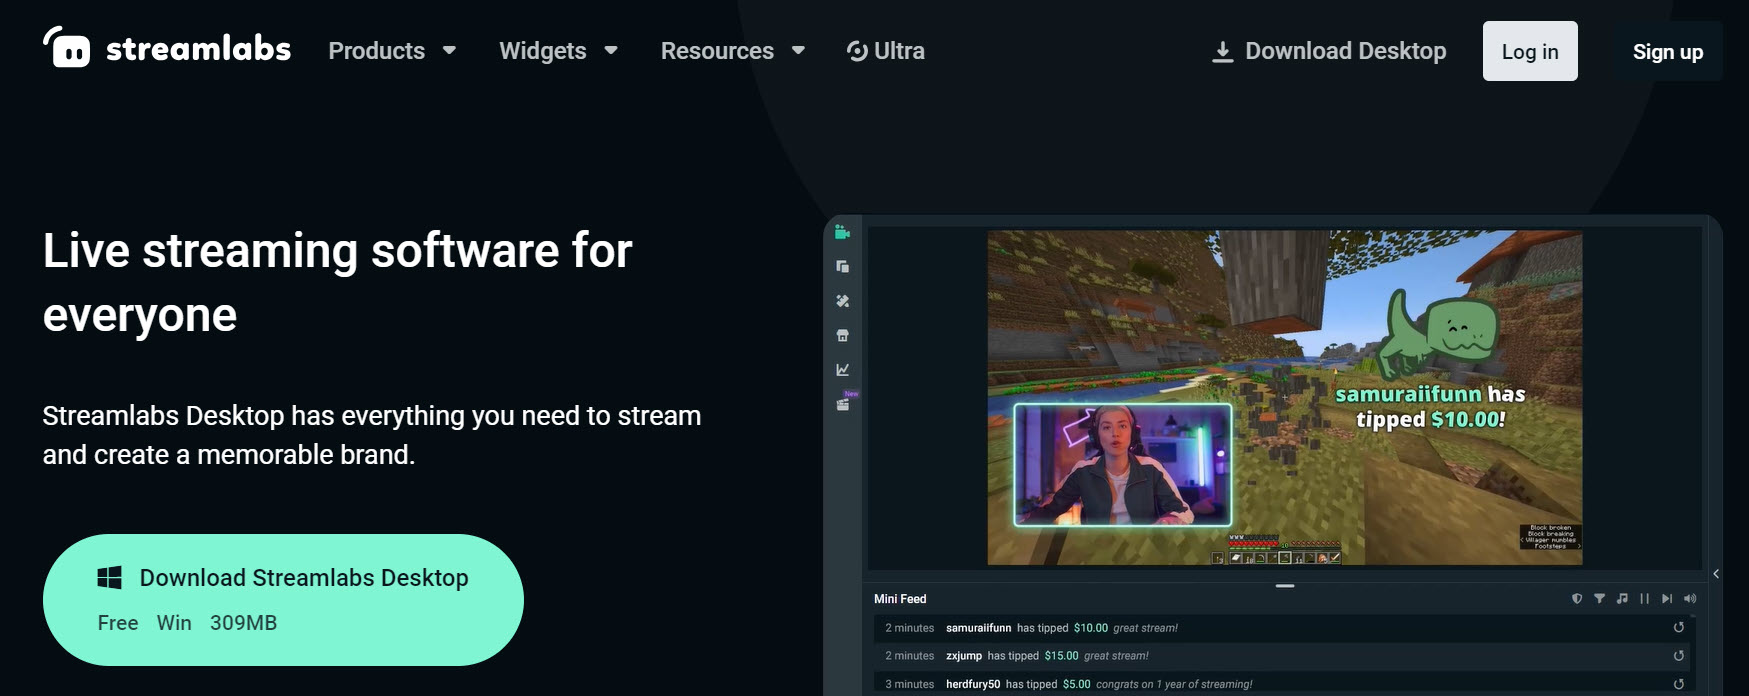Pause the alert queue in Mini Feed
Image resolution: width=1749 pixels, height=696 pixels.
coord(1644,599)
